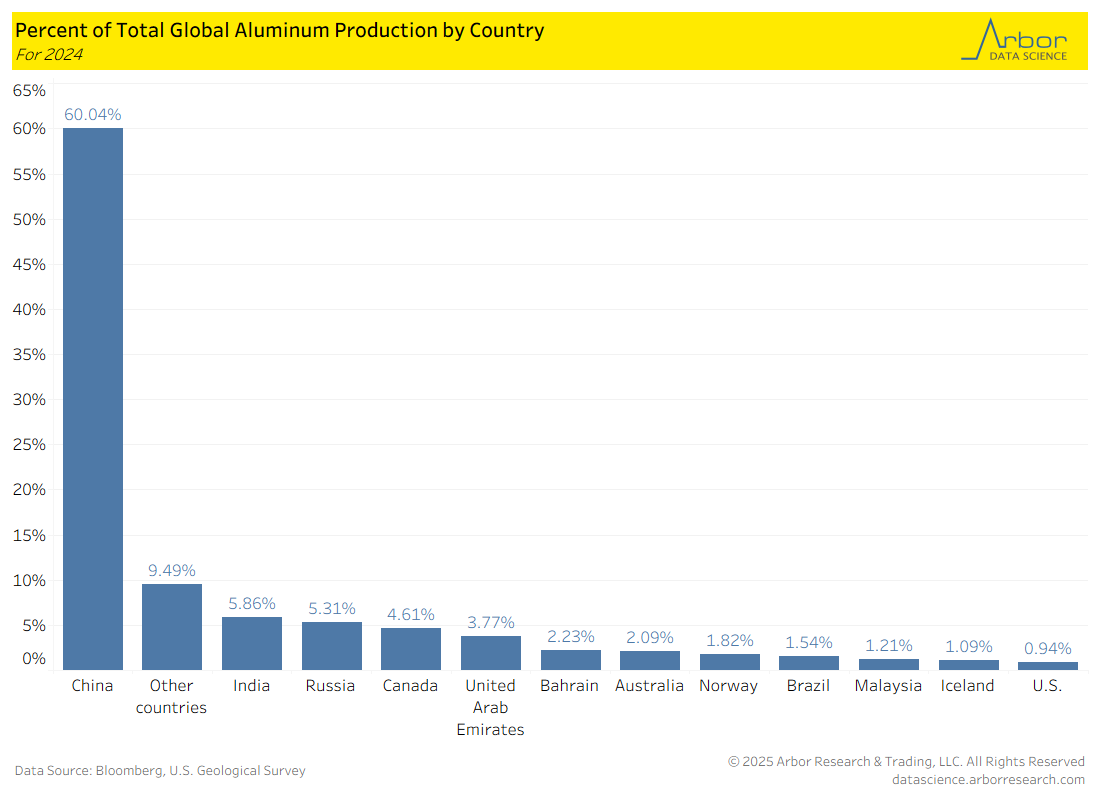Click the 9.49% value label

pos(172,570)
